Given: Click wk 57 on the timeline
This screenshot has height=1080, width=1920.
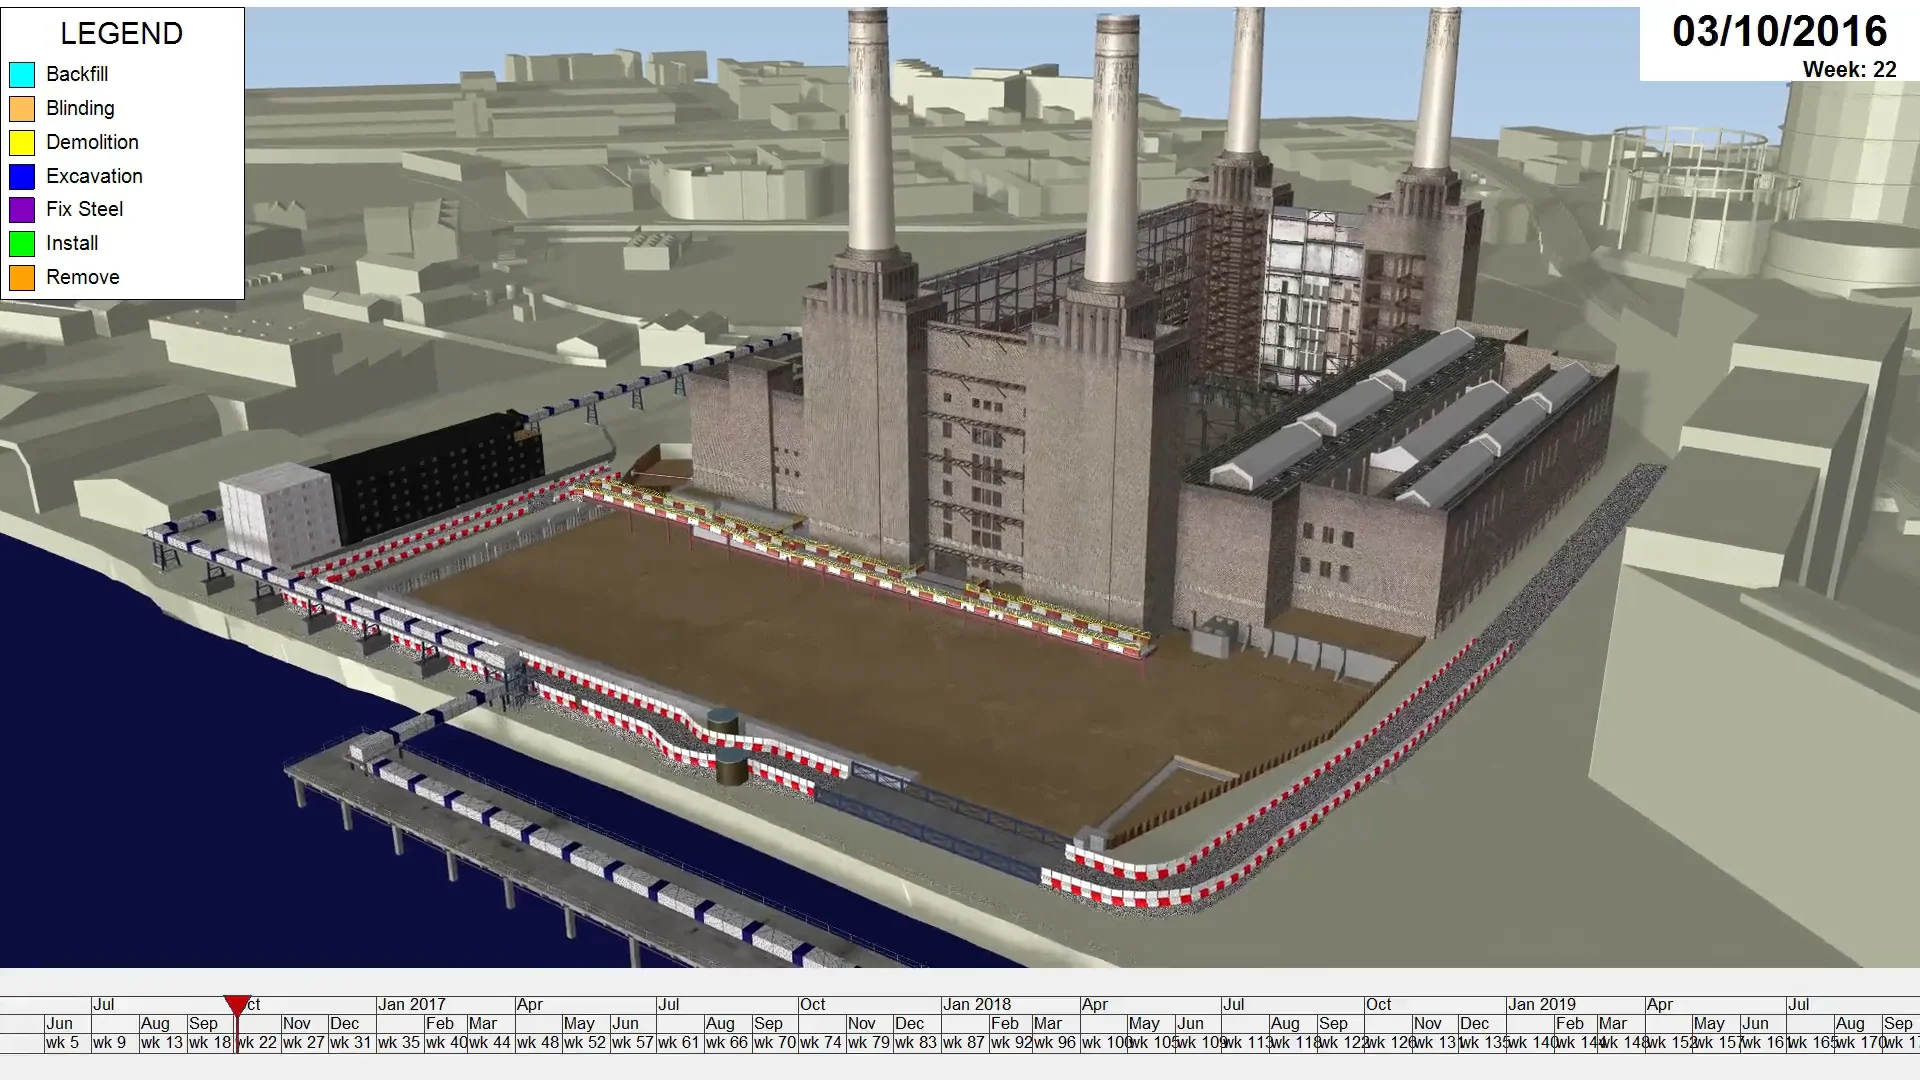Looking at the screenshot, I should tap(633, 1042).
